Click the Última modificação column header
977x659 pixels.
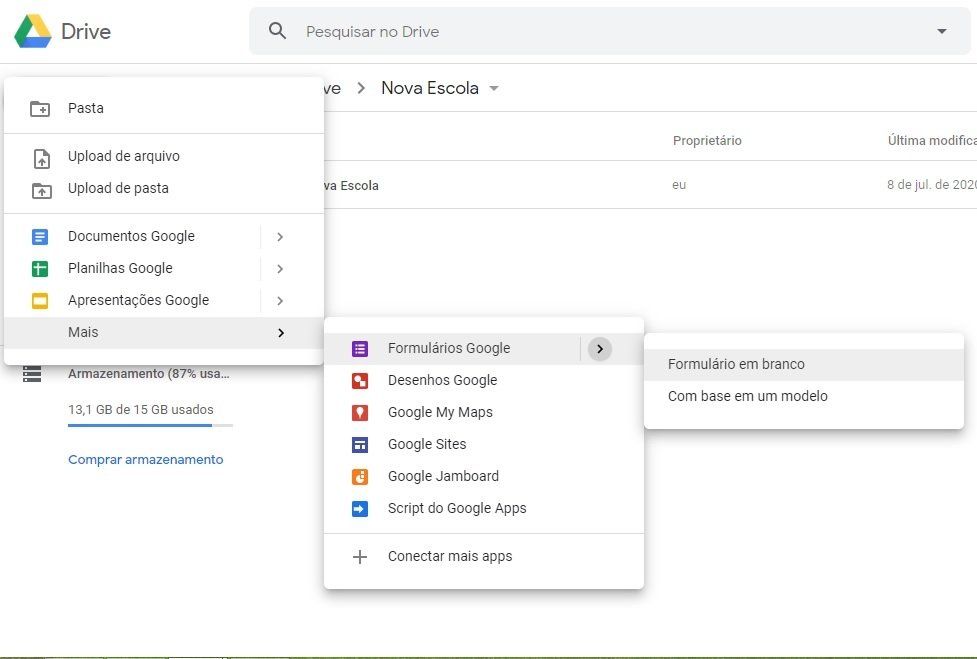932,141
